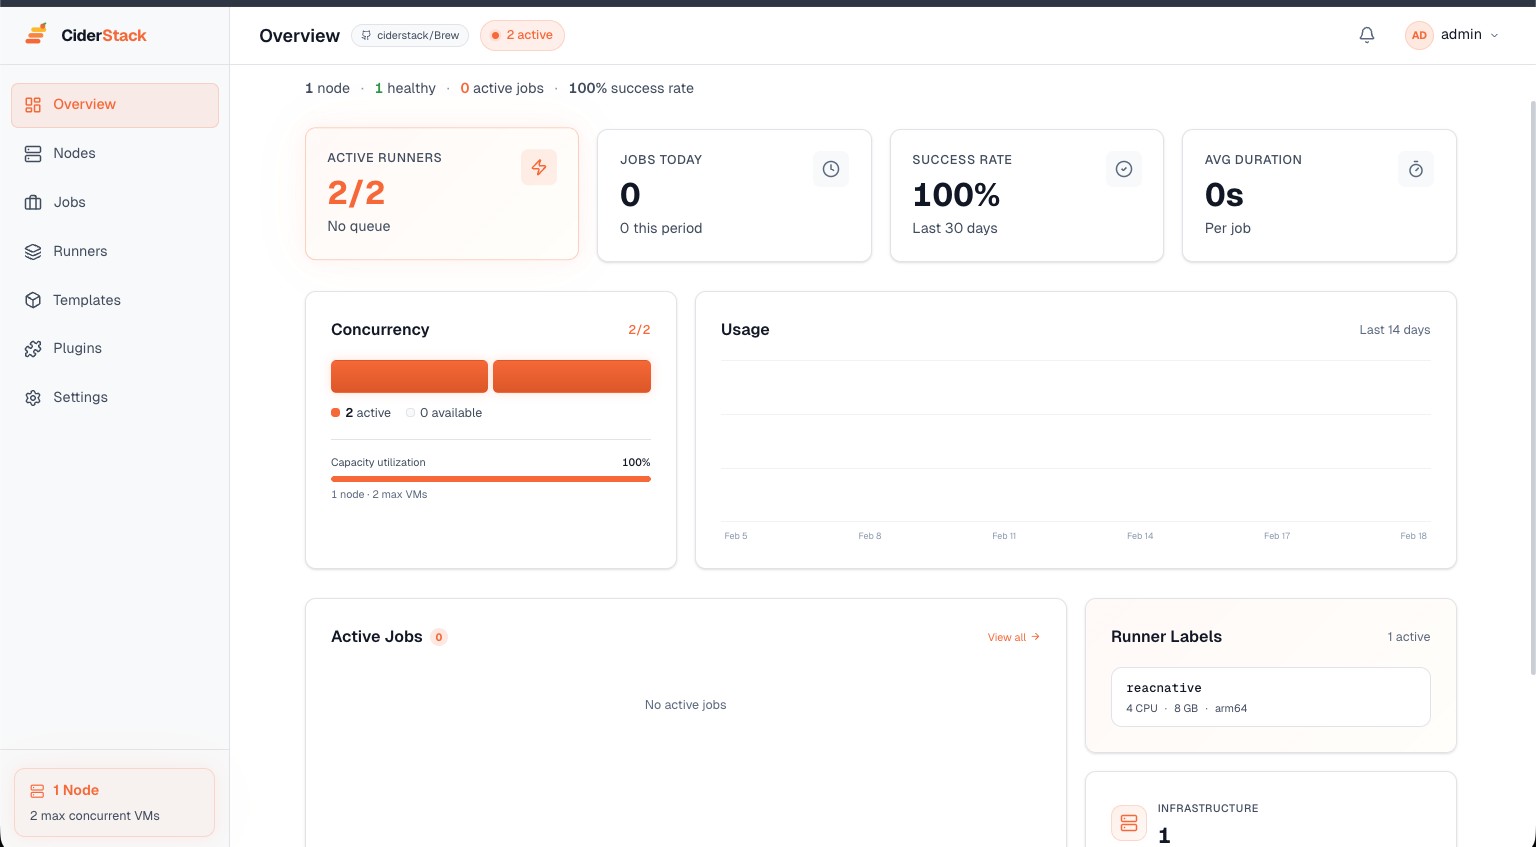This screenshot has height=847, width=1536.
Task: Open the Jobs panel from the sidebar
Action: [68, 202]
